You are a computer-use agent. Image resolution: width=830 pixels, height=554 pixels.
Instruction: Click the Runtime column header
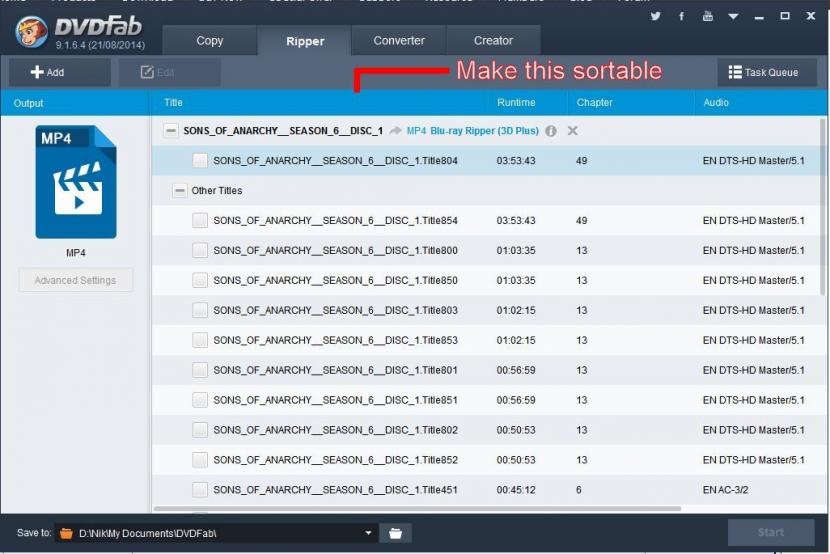pos(516,103)
